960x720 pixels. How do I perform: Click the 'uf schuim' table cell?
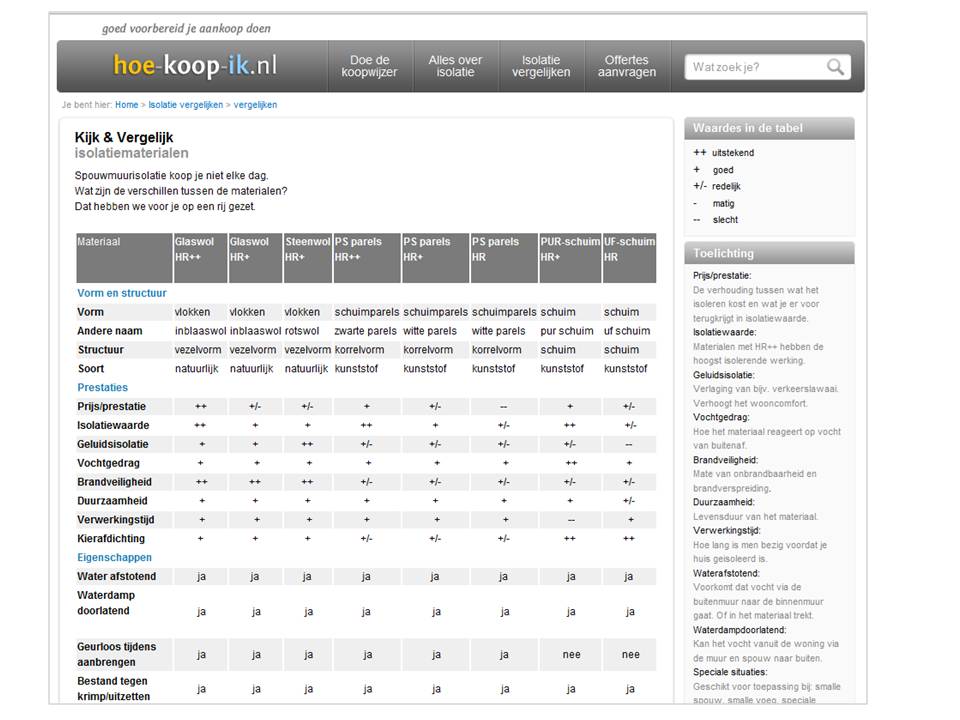(x=627, y=331)
